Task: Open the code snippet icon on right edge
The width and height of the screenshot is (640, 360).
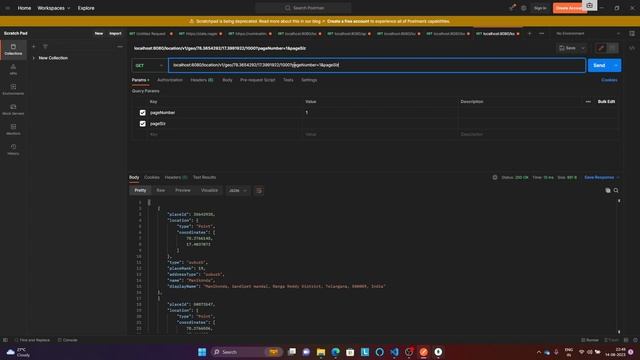Action: tap(632, 48)
